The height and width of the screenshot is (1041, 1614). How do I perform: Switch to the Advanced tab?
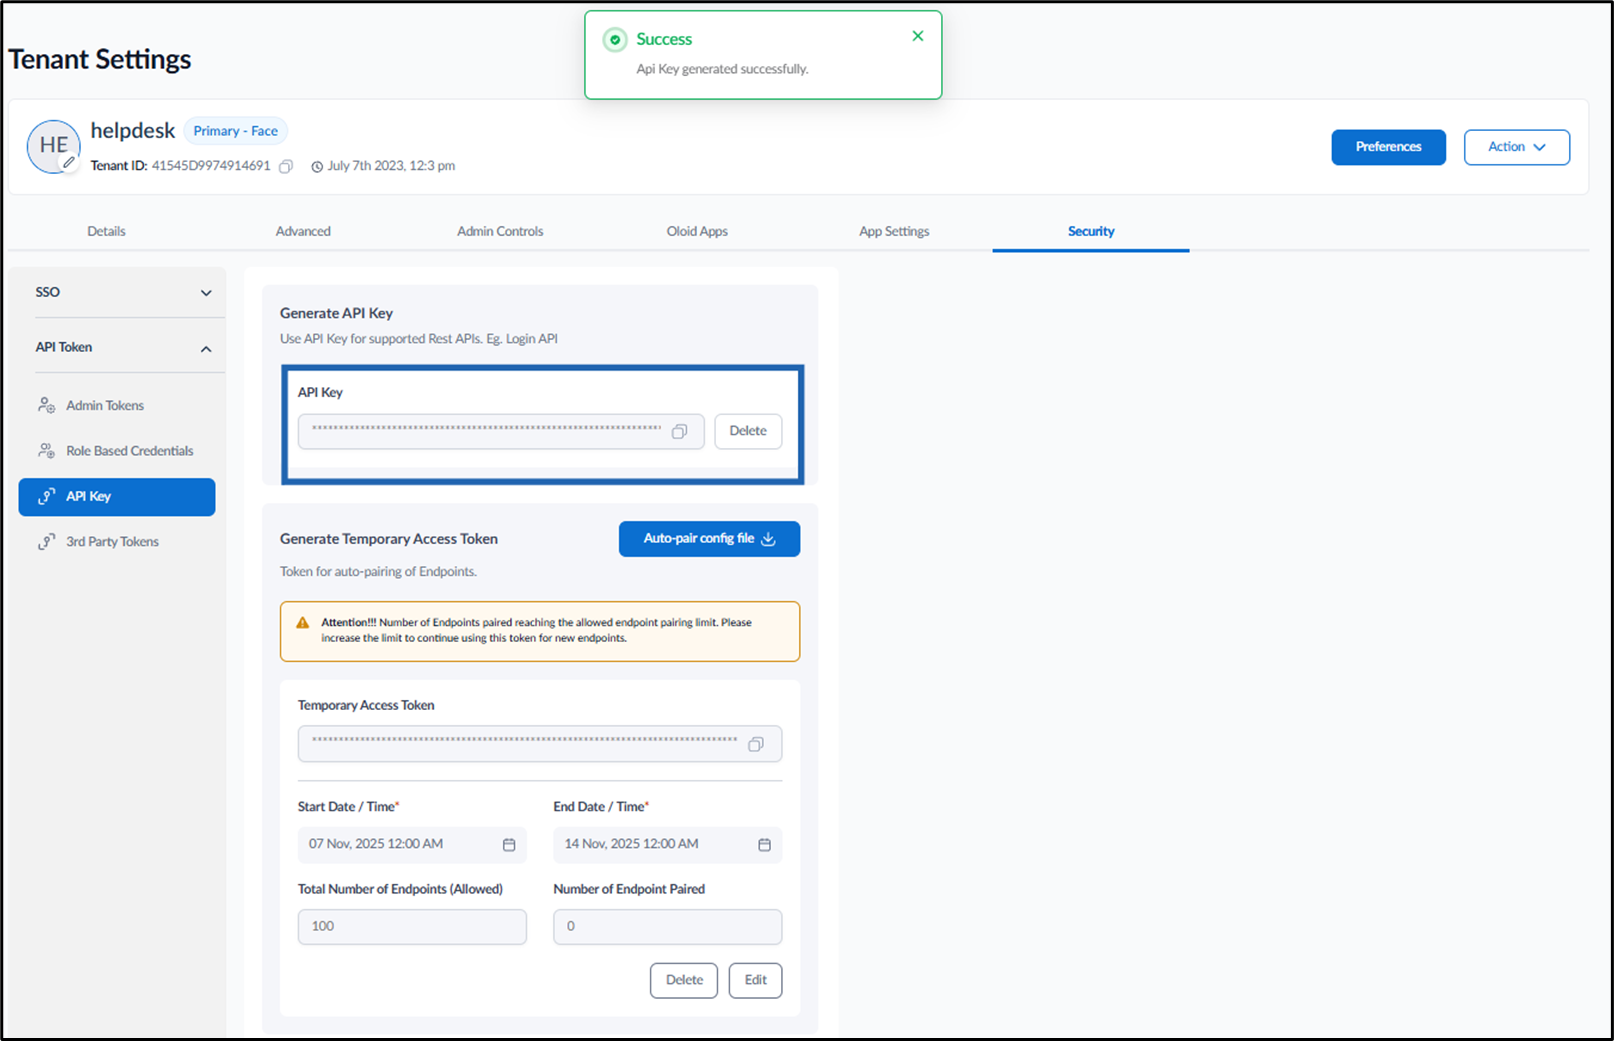point(303,231)
